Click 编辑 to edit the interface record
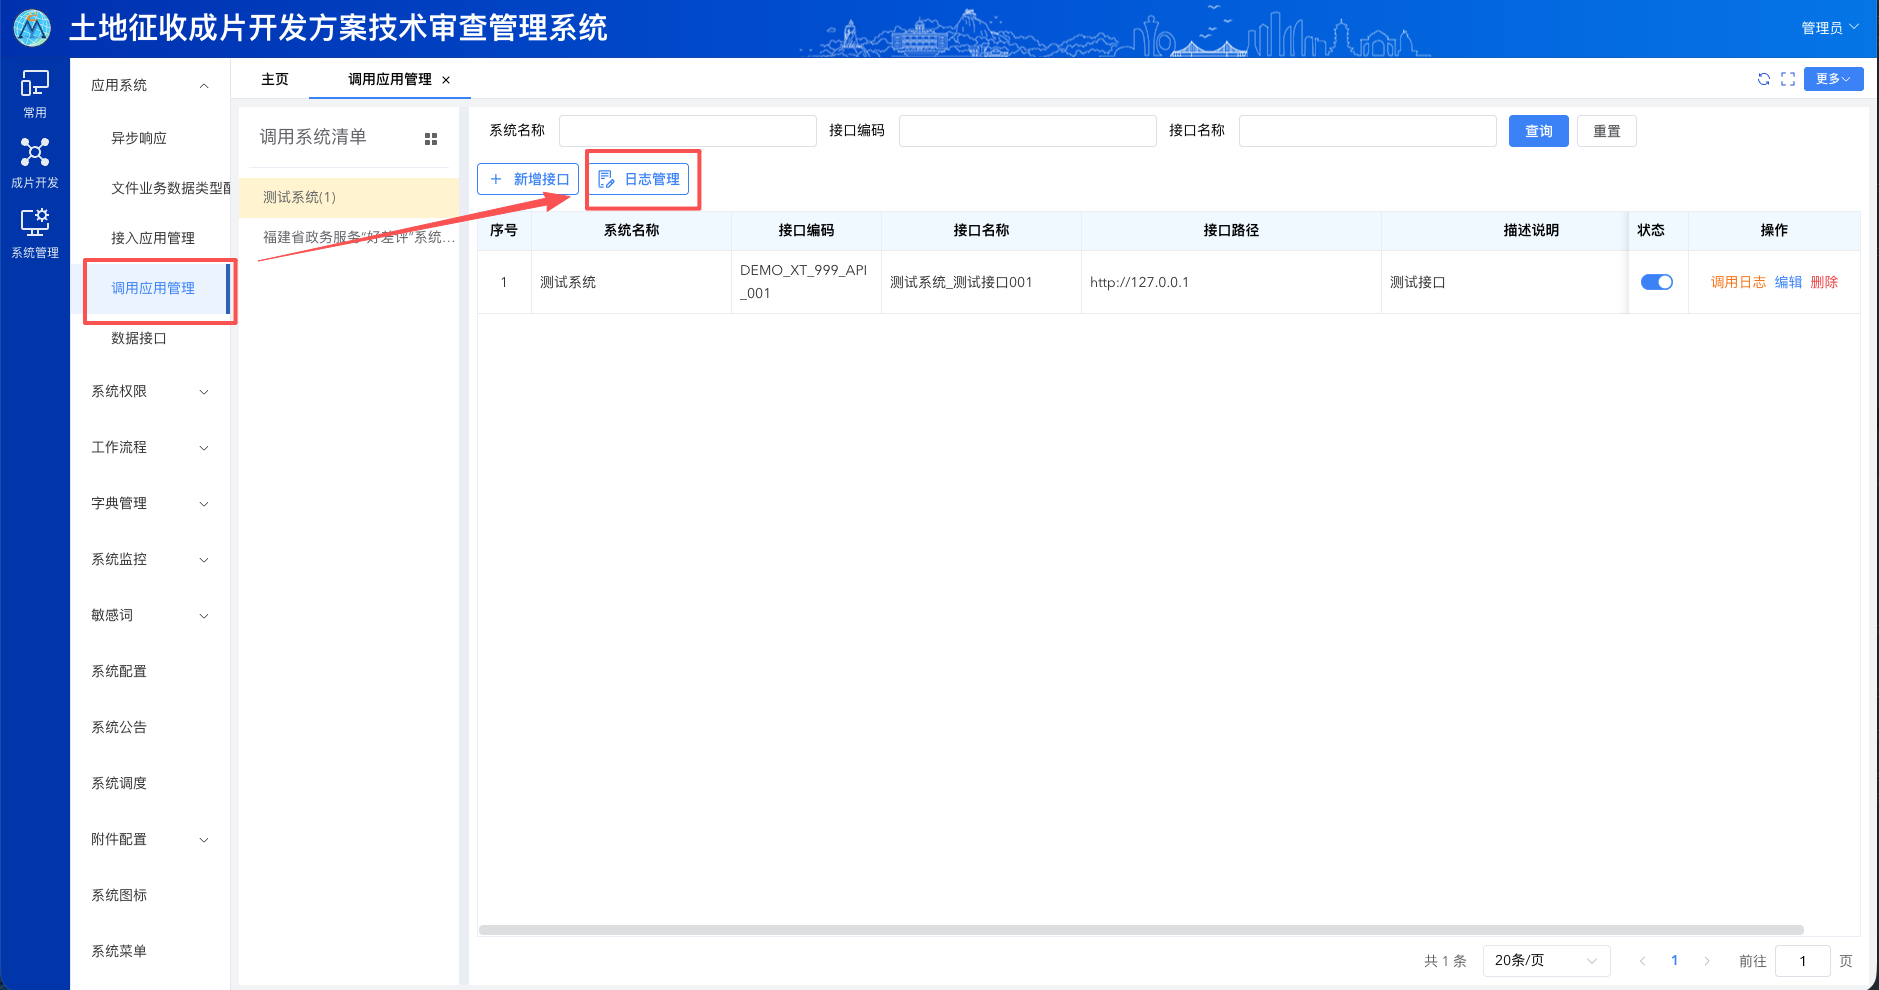 (x=1787, y=281)
